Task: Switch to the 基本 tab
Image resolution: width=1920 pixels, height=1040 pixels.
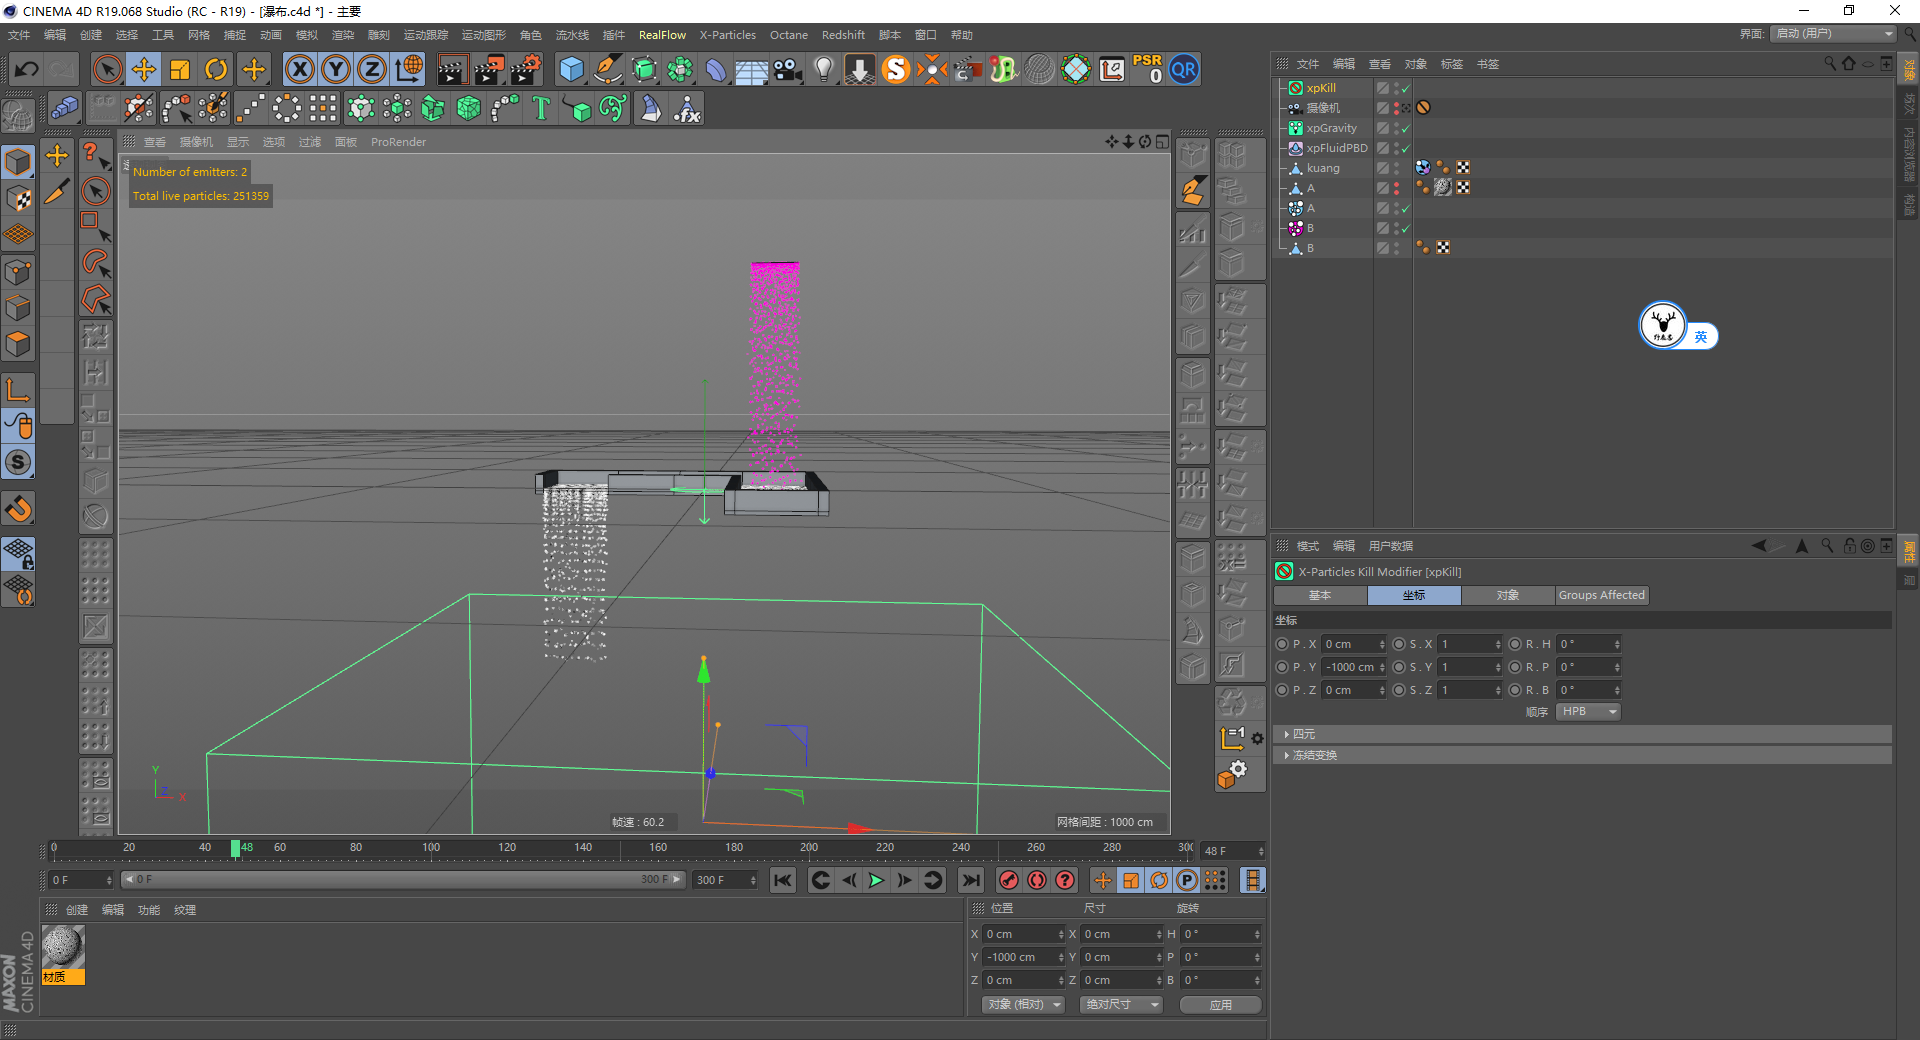Action: pos(1320,595)
